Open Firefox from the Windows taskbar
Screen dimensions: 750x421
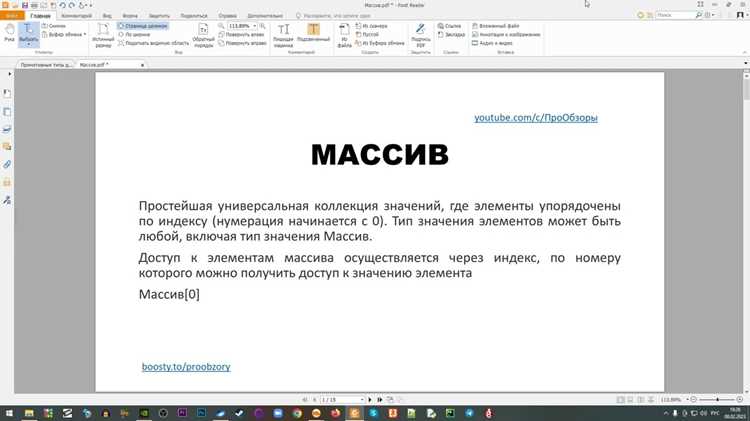335,413
